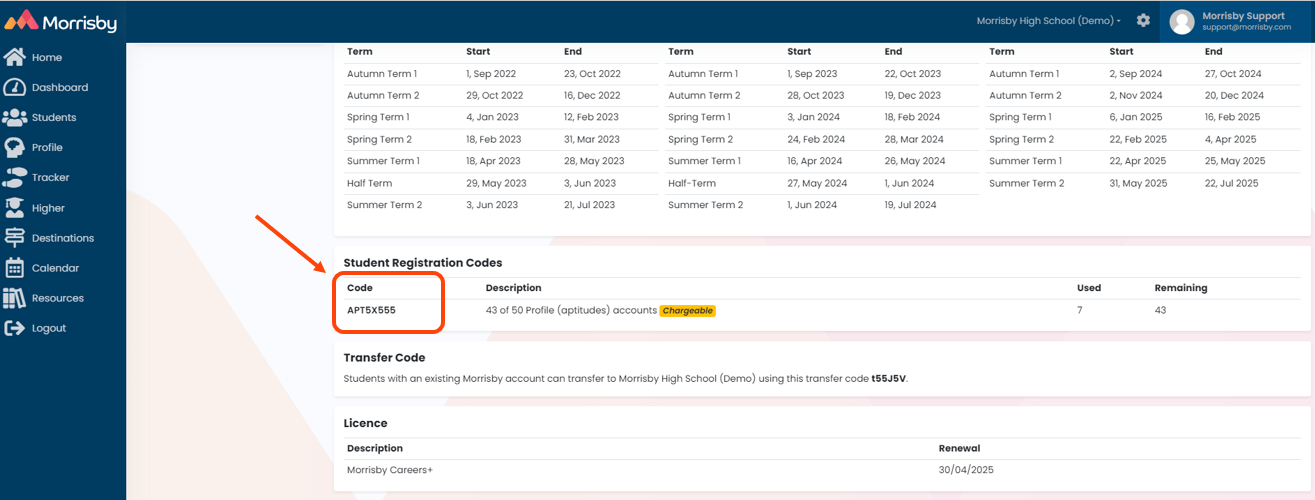
Task: Click the Morrisby Careers+ licence row
Action: (822, 470)
